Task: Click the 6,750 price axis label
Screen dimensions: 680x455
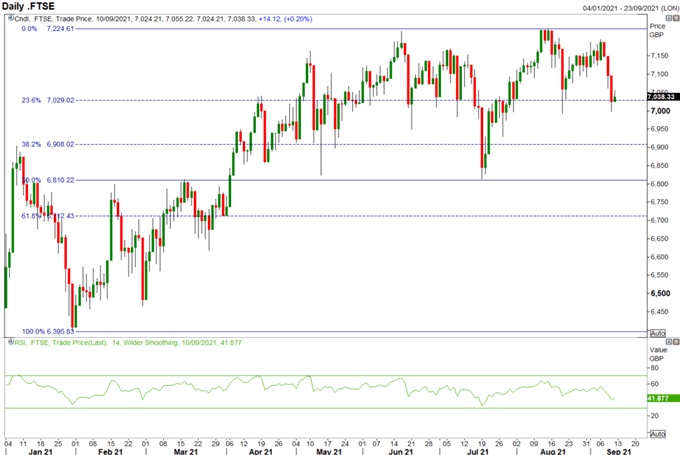Action: coord(659,202)
